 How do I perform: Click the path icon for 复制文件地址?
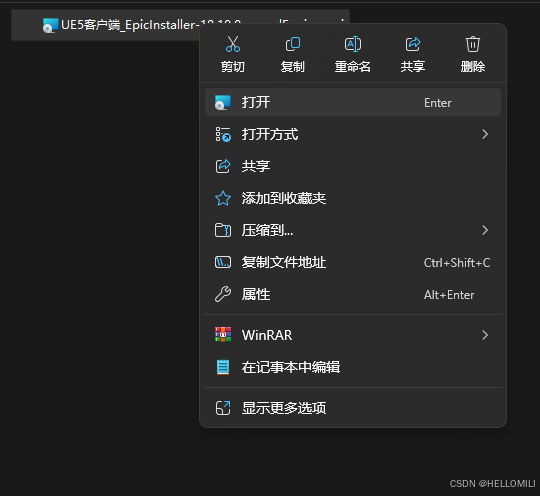223,262
